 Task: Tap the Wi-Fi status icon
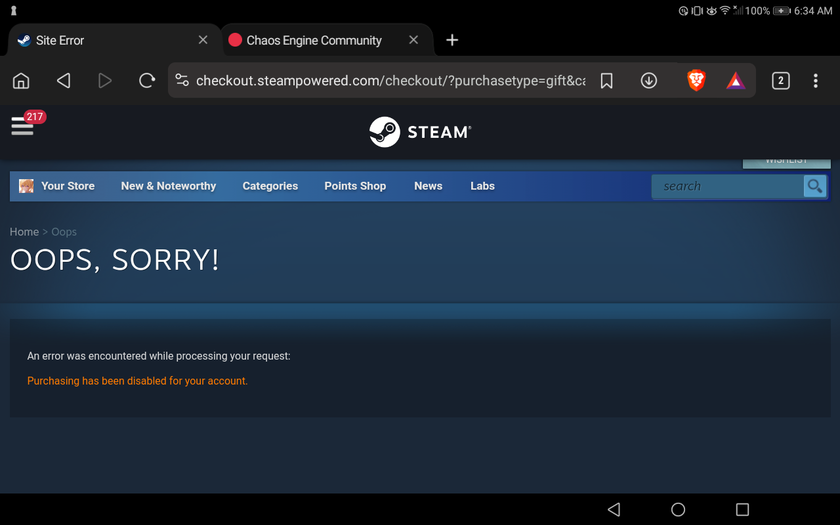(725, 10)
